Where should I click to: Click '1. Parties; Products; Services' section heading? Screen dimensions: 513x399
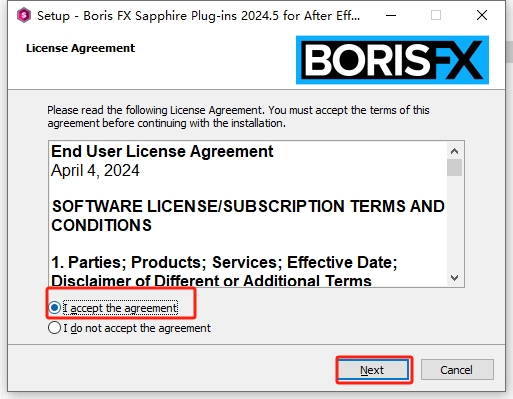[x=224, y=271]
